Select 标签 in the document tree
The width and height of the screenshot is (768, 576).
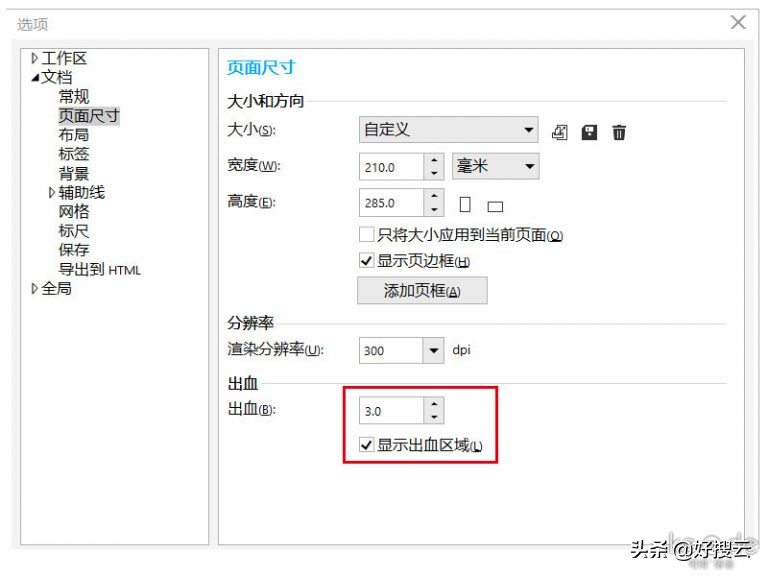(74, 154)
